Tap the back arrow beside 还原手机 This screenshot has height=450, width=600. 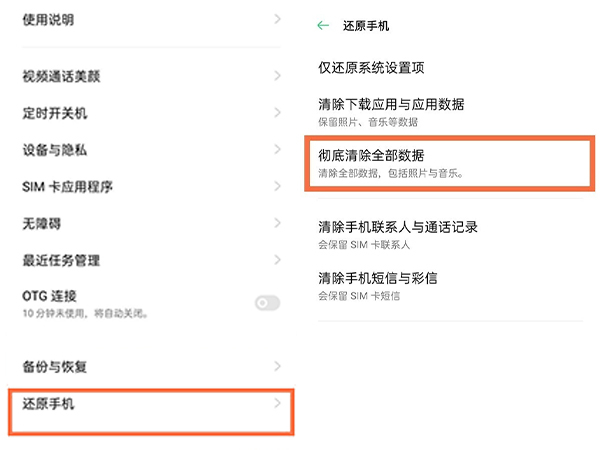323,25
